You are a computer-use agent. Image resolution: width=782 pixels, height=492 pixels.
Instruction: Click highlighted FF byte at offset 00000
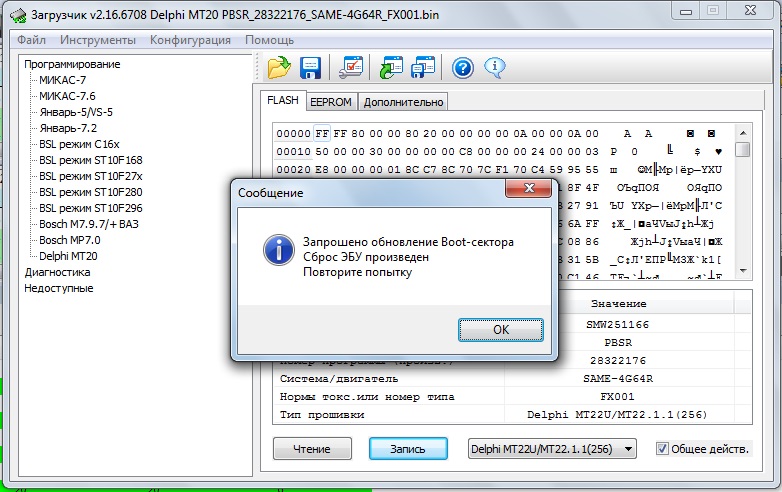click(322, 134)
